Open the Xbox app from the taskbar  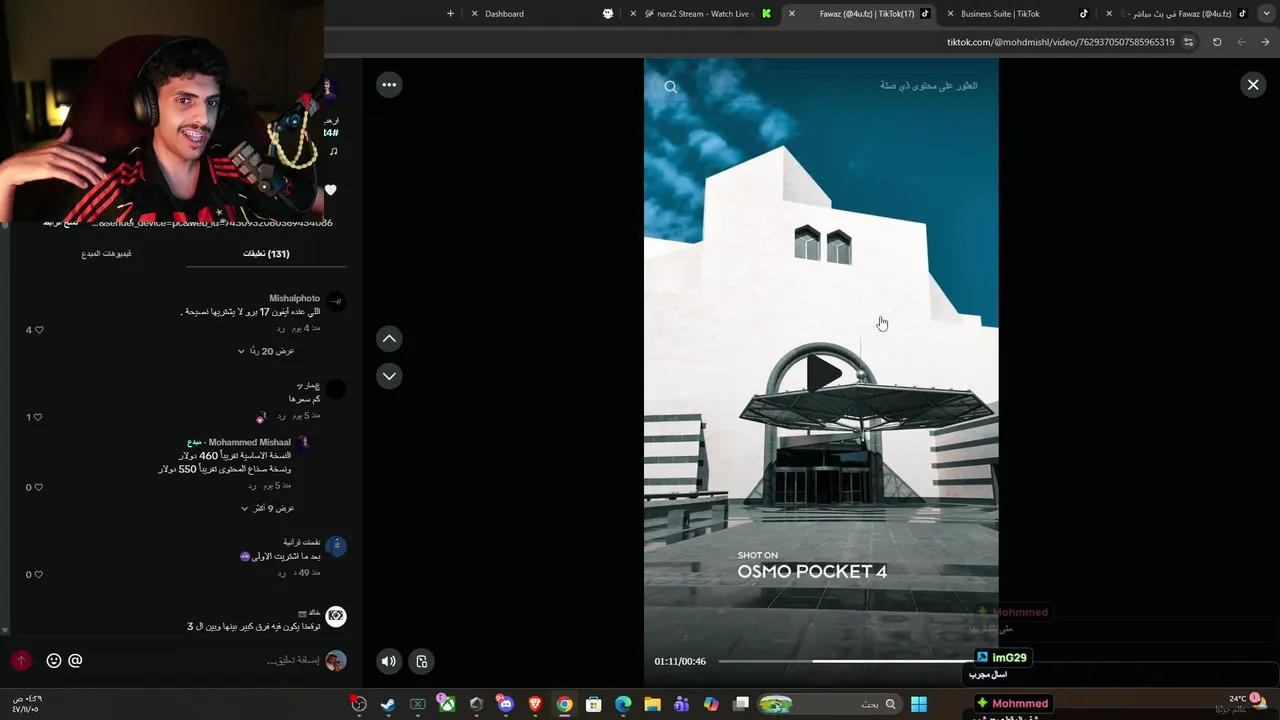(x=447, y=704)
